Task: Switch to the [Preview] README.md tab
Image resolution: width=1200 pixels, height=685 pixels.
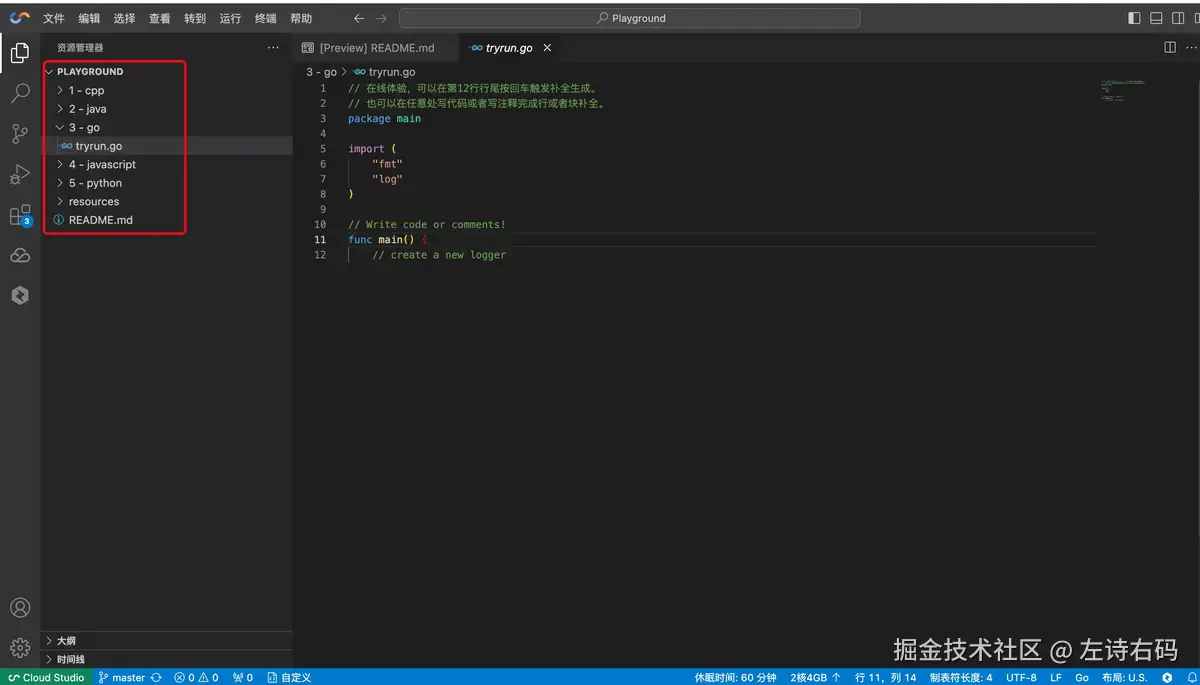Action: tap(376, 47)
